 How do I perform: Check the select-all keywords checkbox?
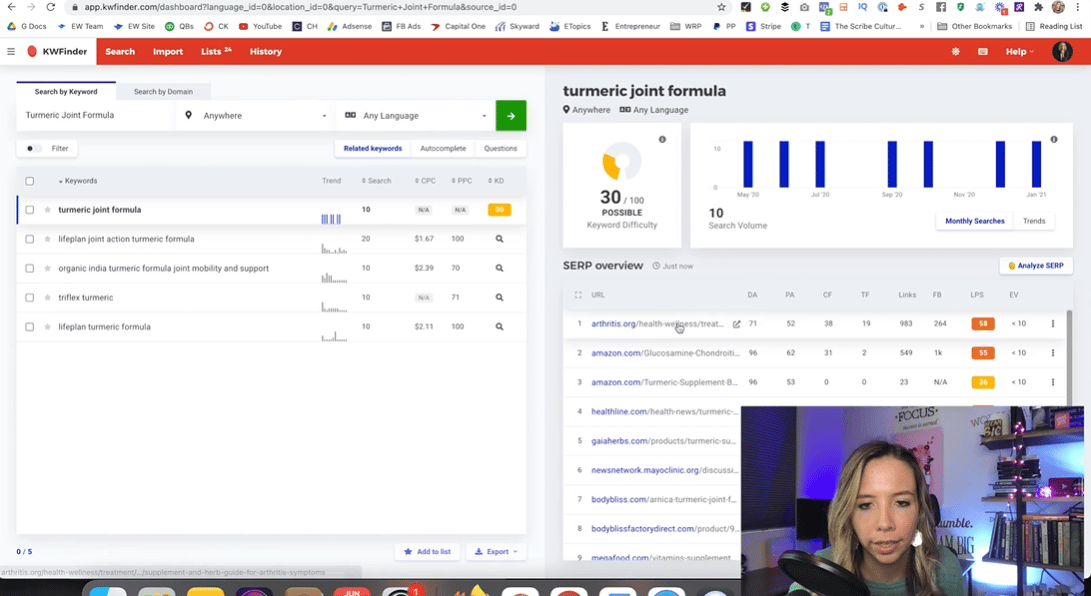[x=29, y=181]
